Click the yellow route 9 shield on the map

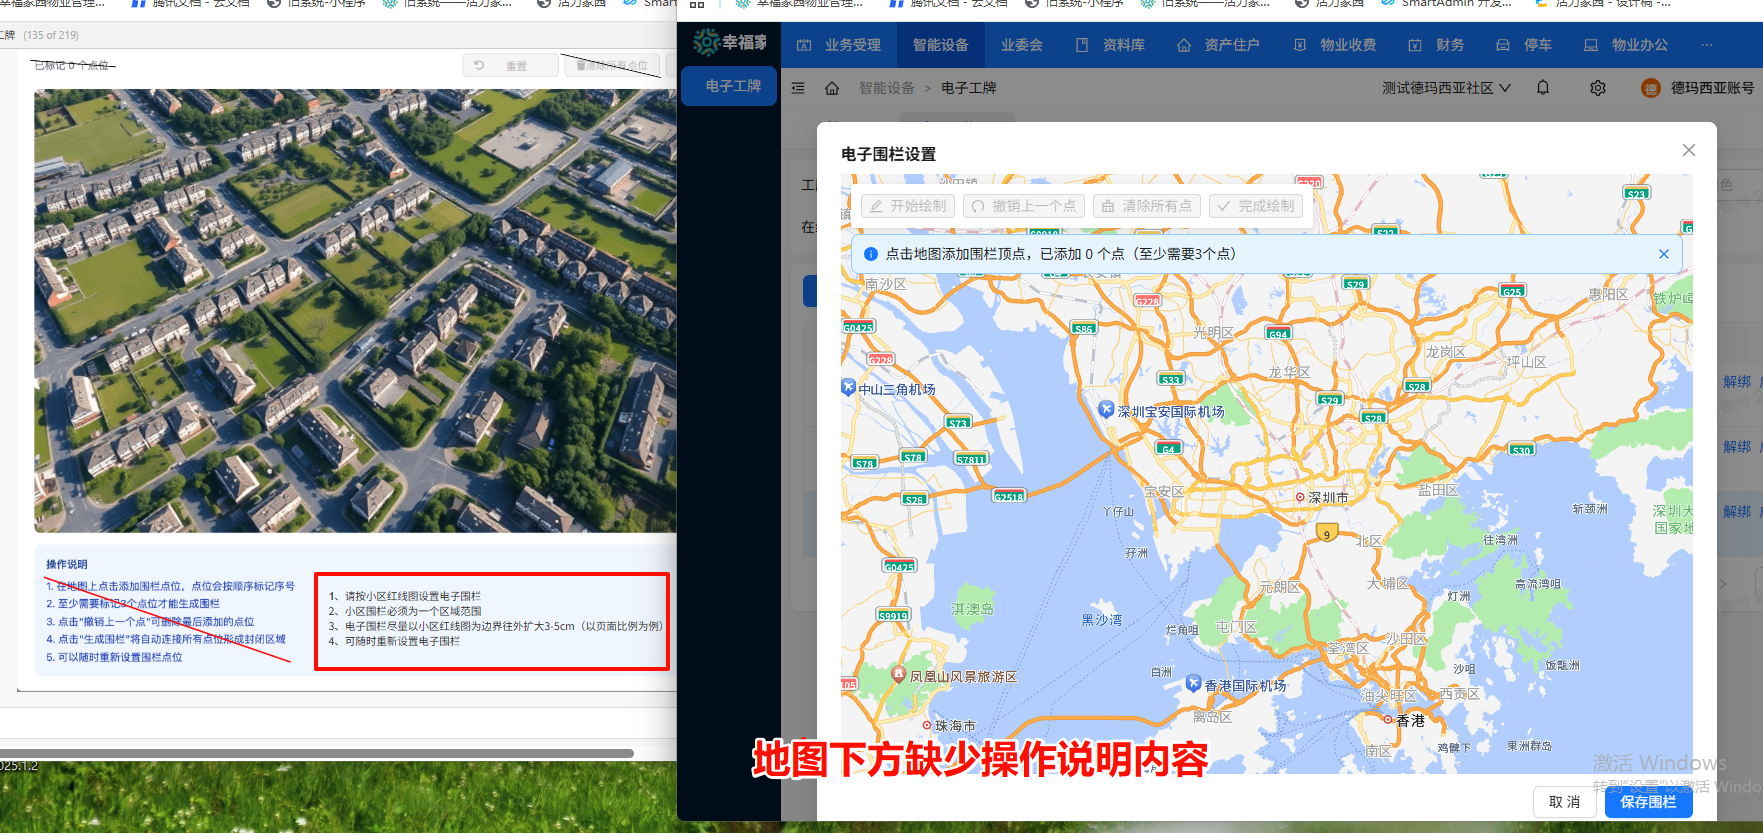pos(1327,533)
